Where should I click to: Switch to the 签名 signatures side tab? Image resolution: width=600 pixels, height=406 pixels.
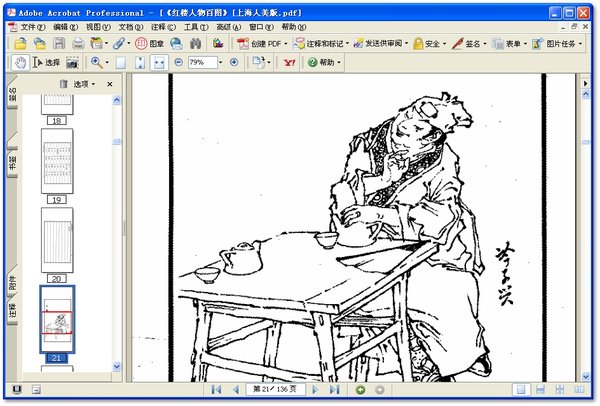coord(12,92)
